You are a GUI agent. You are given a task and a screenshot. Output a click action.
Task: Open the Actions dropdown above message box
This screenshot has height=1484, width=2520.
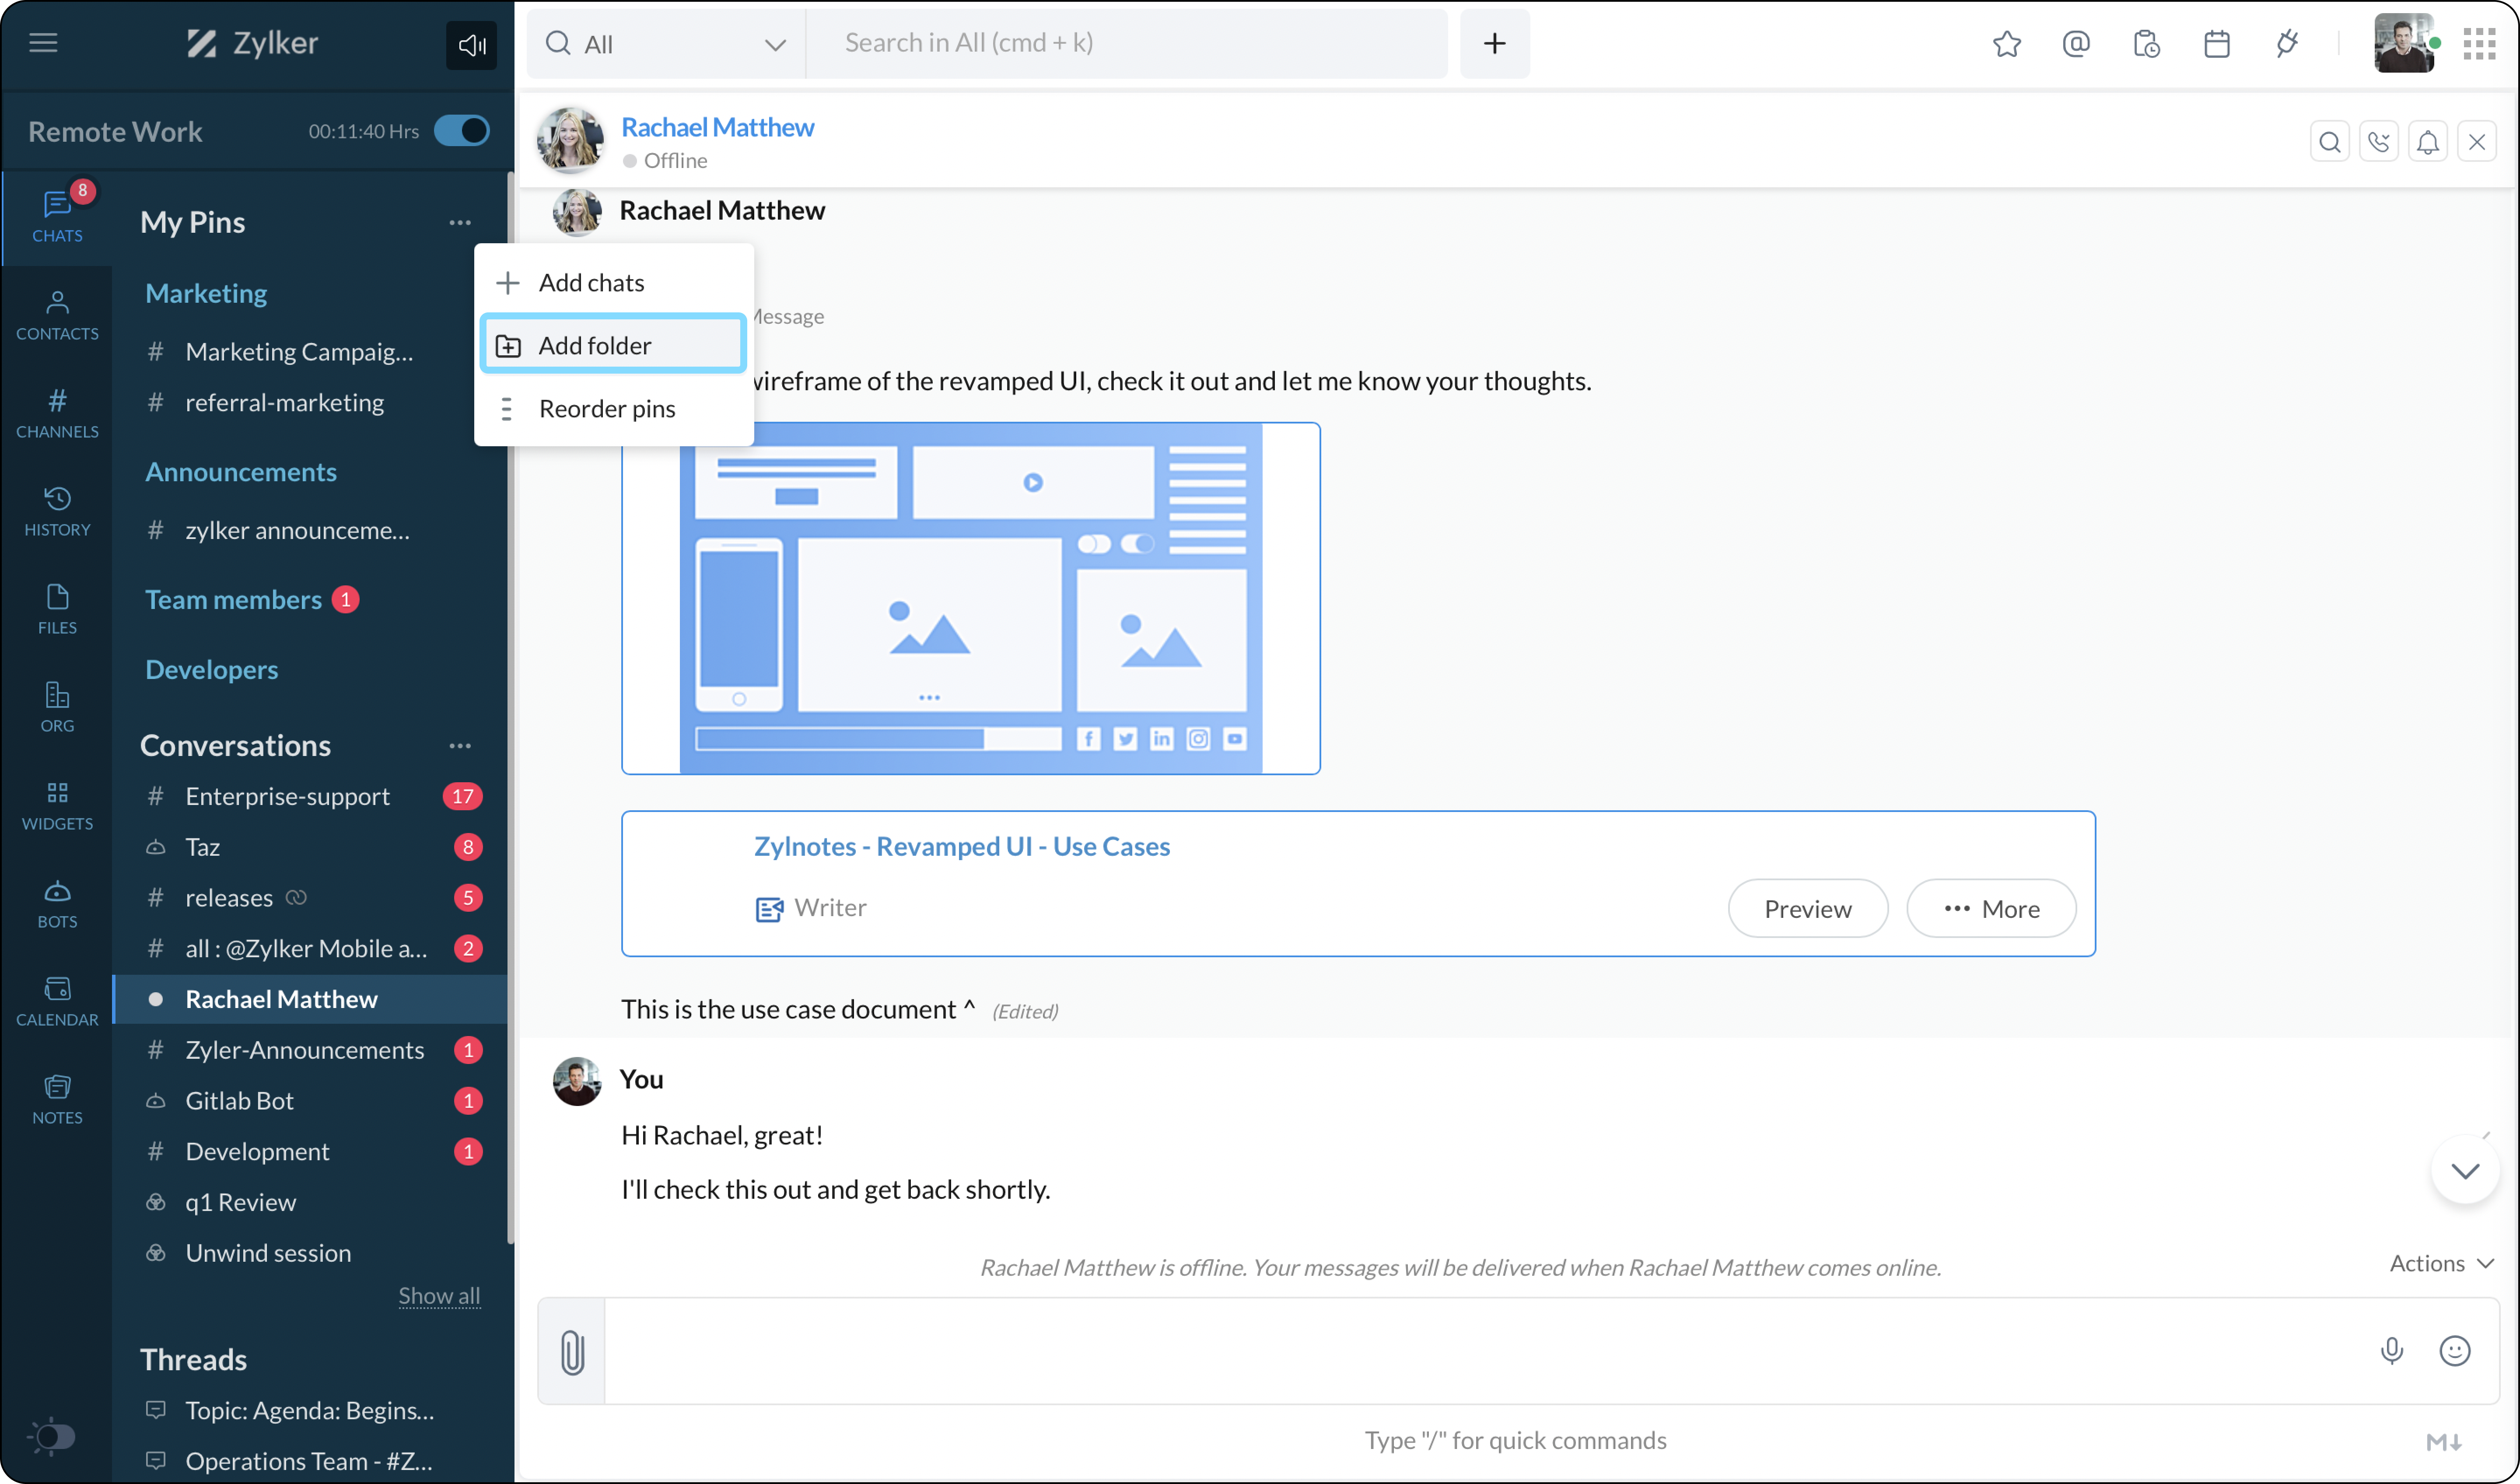tap(2440, 1263)
